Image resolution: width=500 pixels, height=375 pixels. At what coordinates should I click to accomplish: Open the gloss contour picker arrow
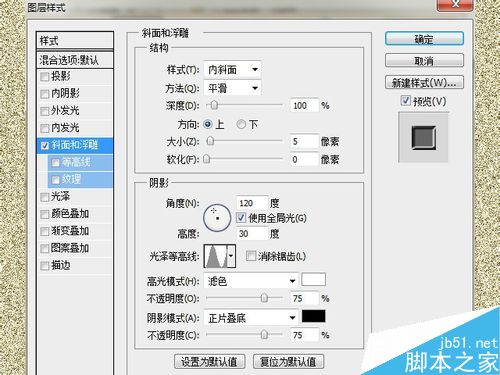click(x=231, y=256)
